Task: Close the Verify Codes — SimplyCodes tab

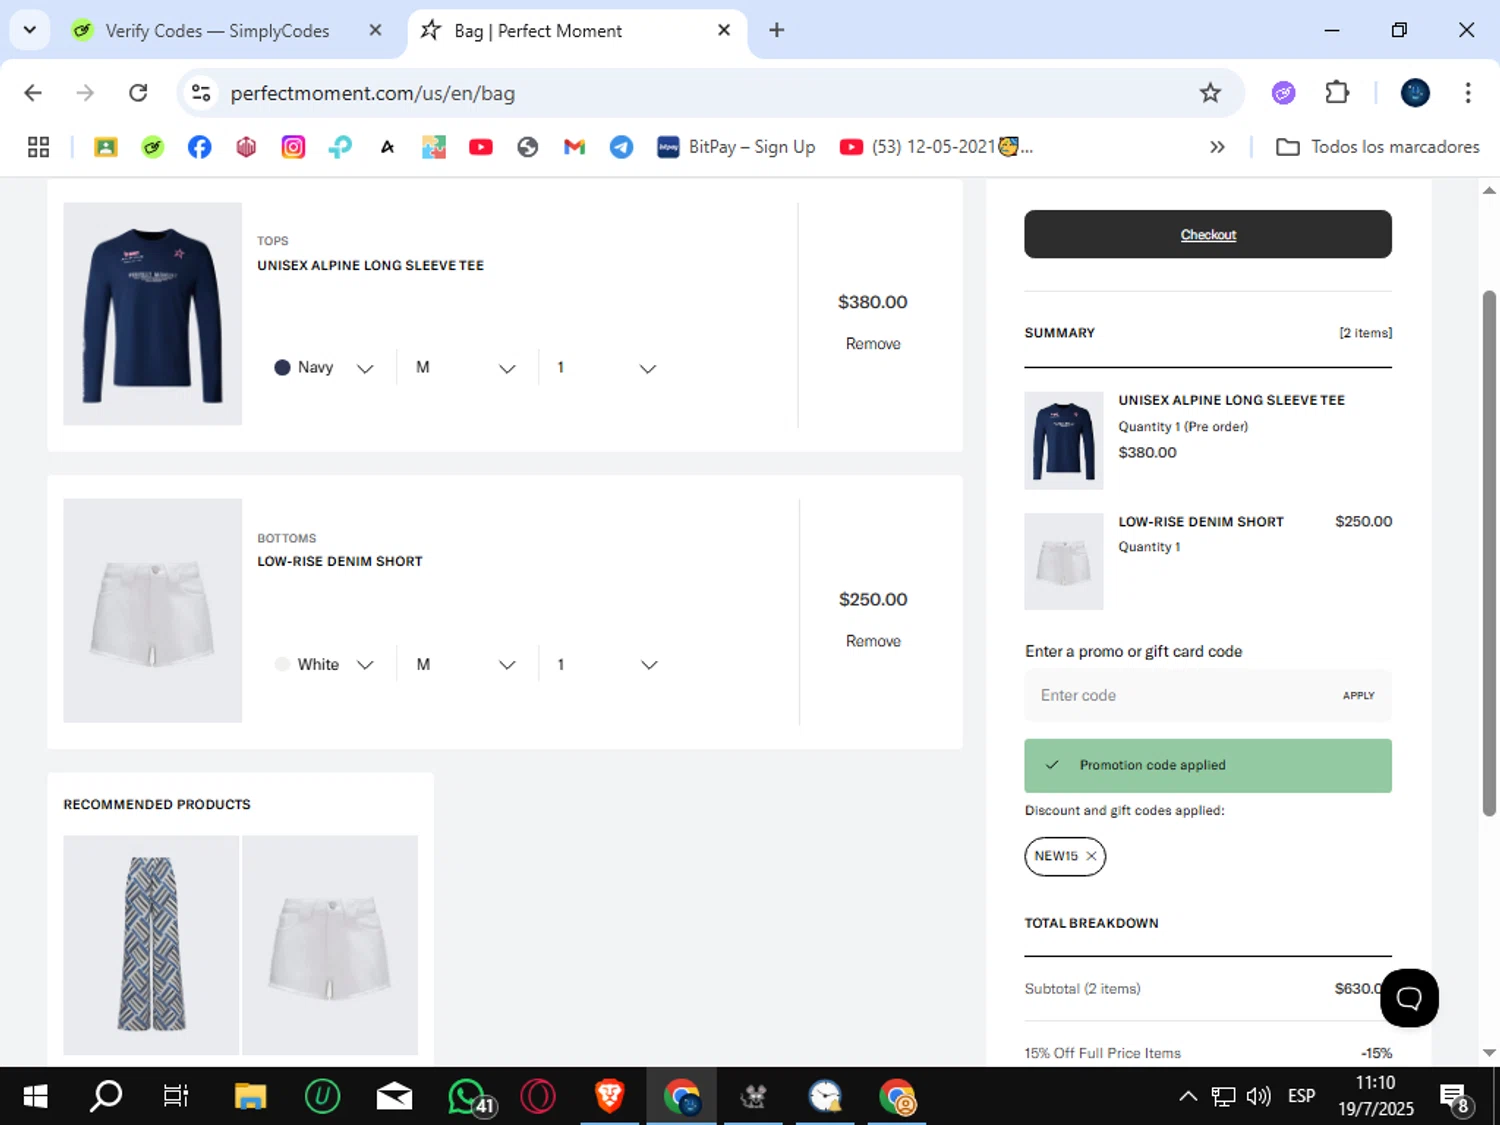Action: [x=375, y=31]
